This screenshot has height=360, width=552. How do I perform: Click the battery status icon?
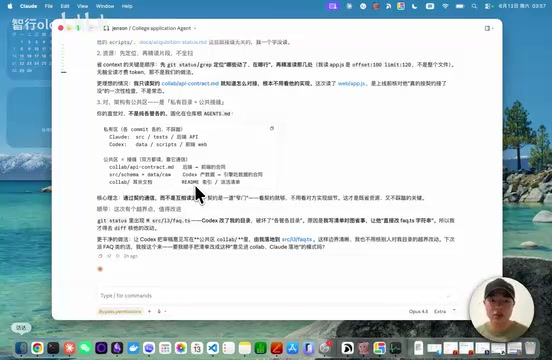pos(460,6)
